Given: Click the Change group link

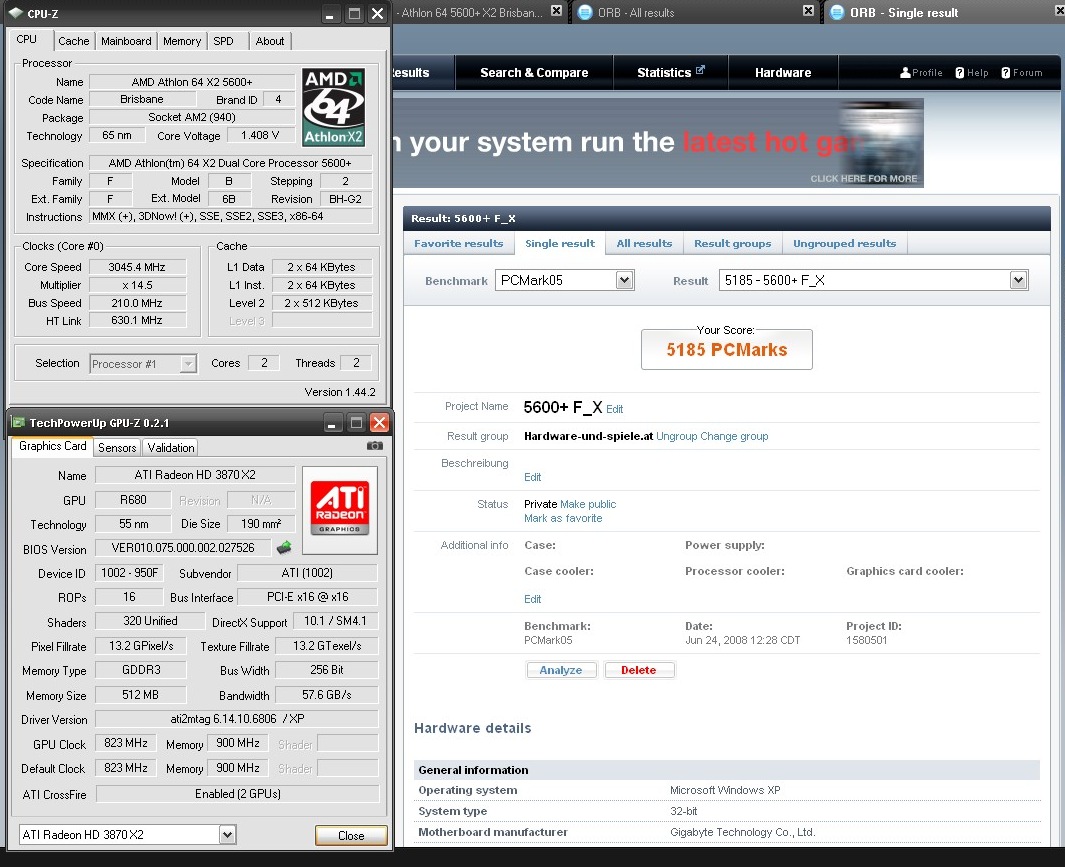Looking at the screenshot, I should point(734,436).
